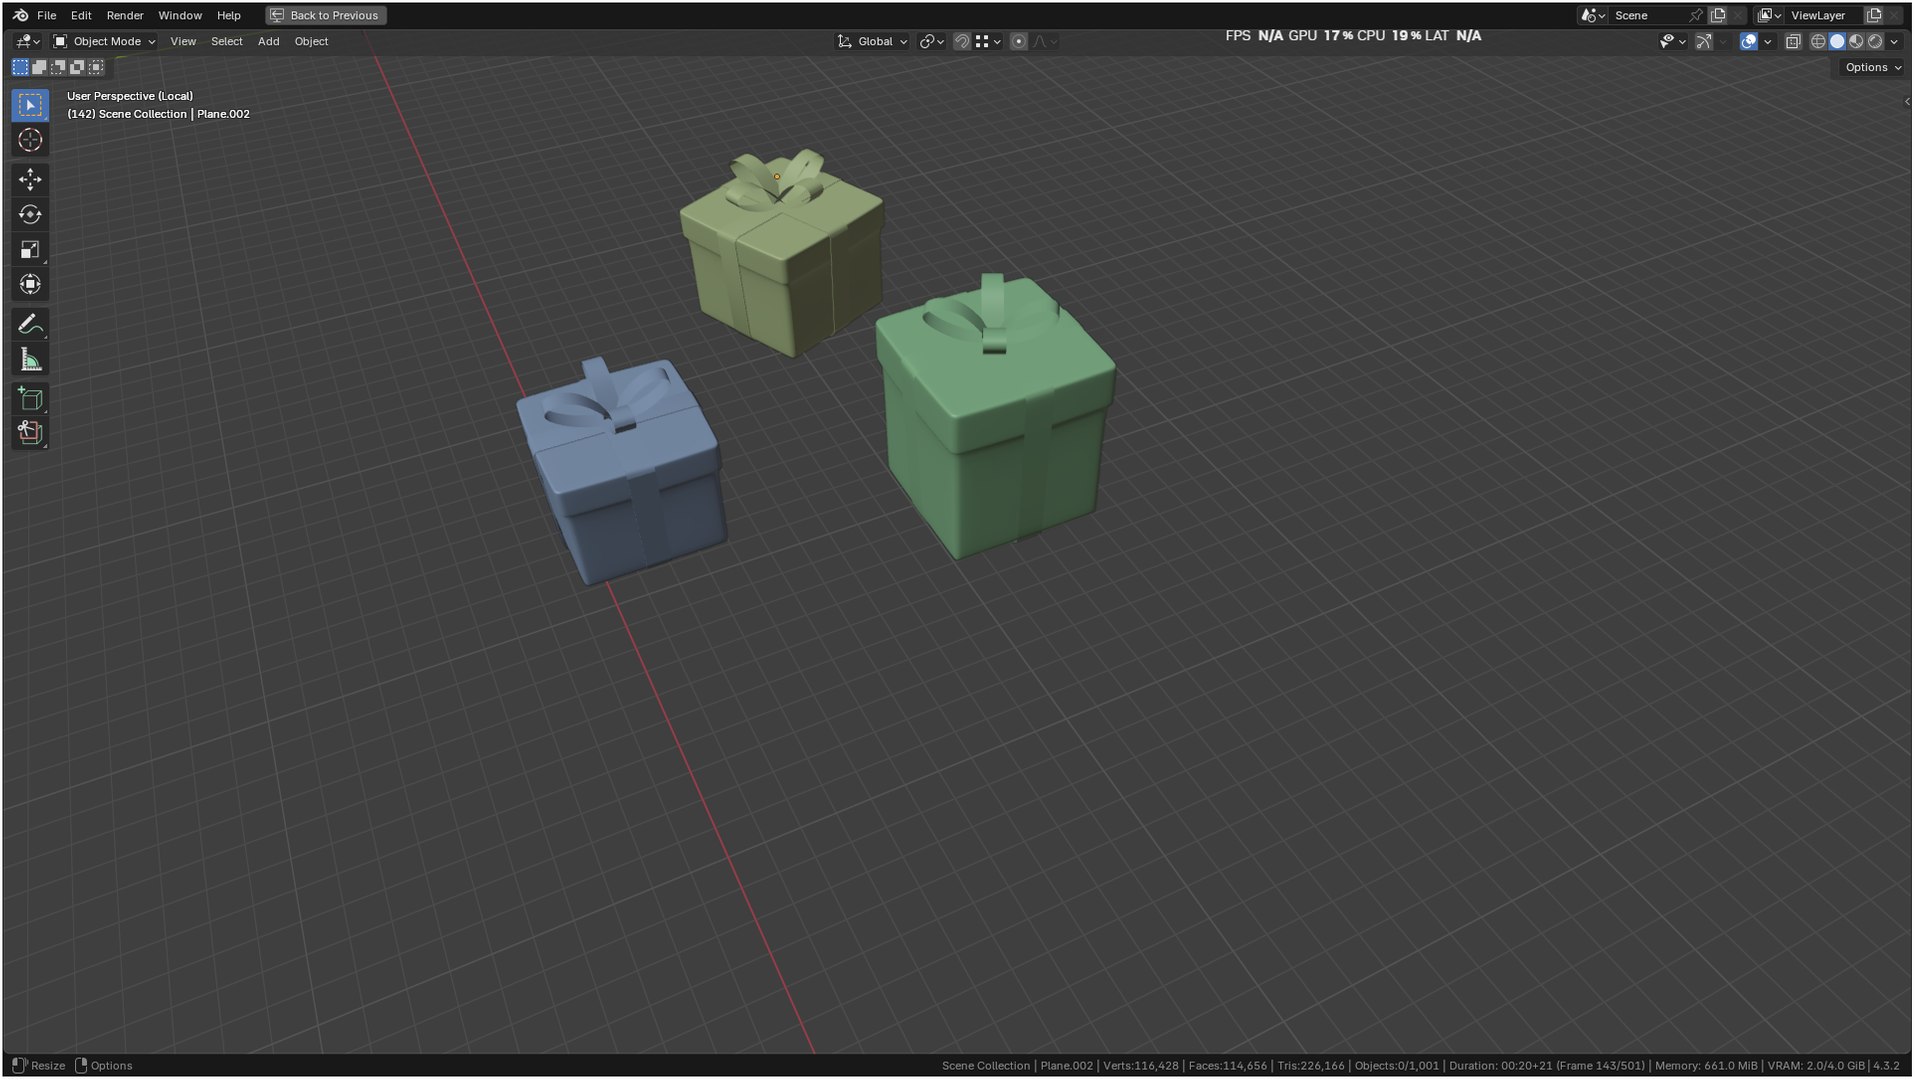Screen dimensions: 1915x1080
Task: Toggle X-Ray mode
Action: coord(1793,42)
